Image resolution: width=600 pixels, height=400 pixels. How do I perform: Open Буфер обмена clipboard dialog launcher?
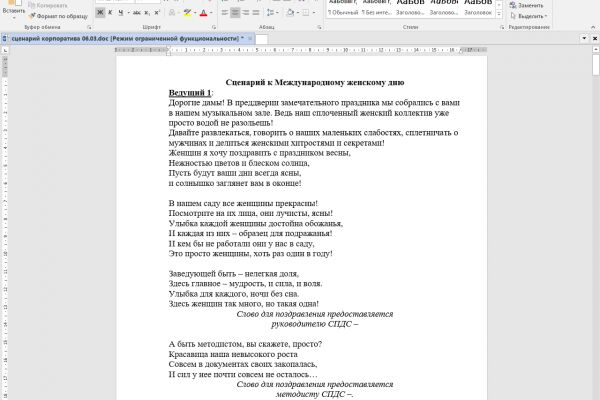pyautogui.click(x=90, y=27)
